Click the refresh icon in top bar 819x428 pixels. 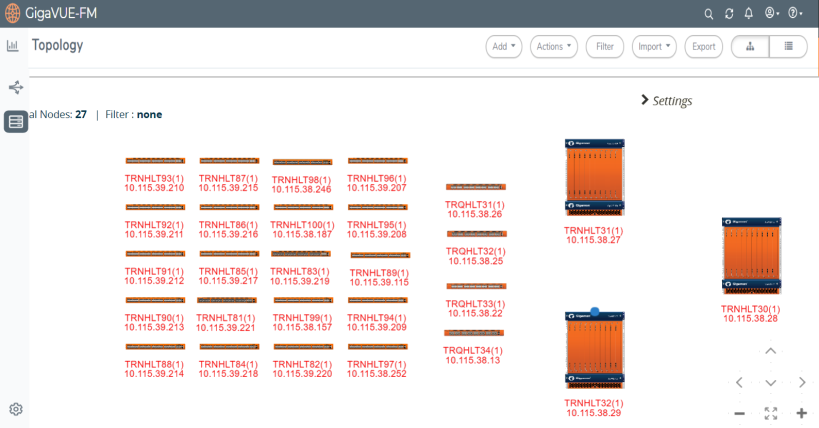729,13
